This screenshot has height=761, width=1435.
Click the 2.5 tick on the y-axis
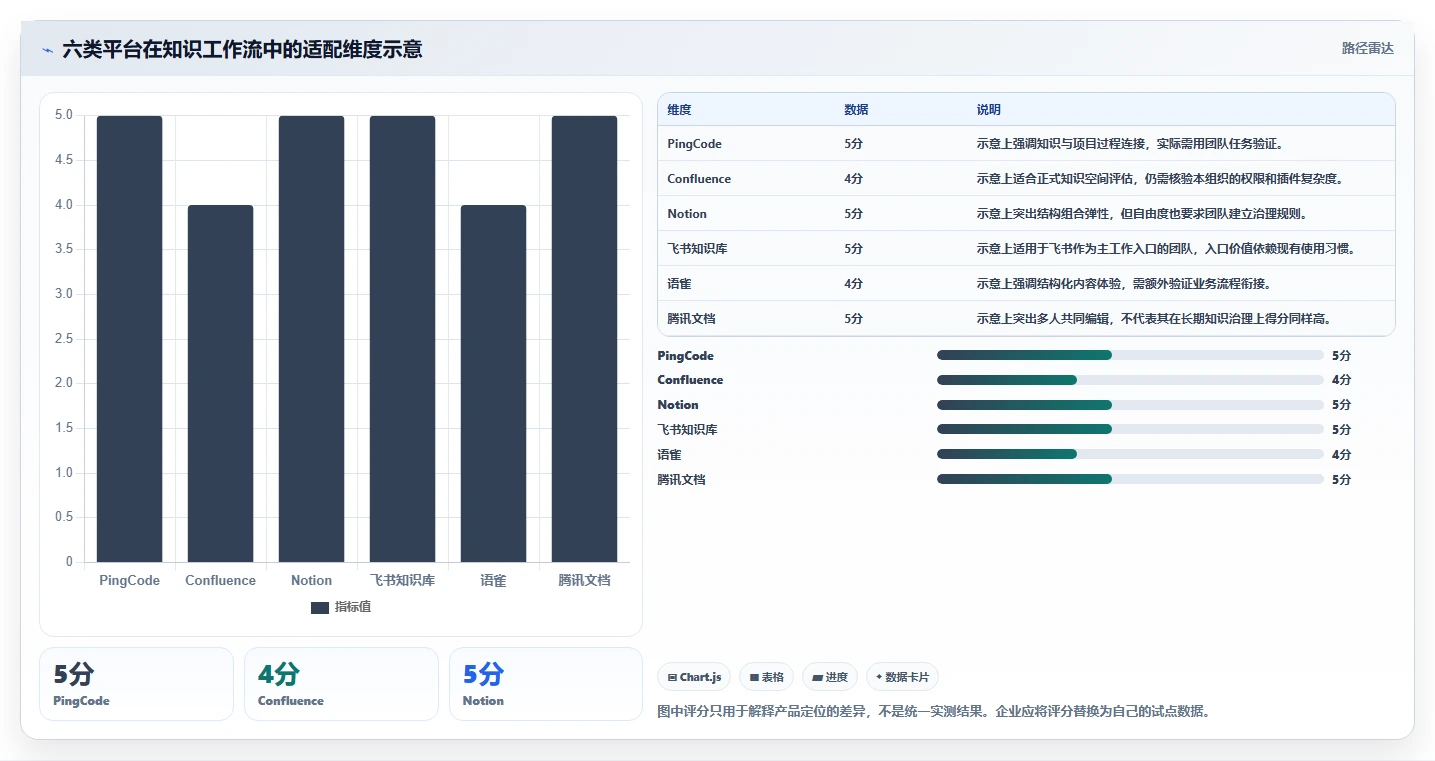[63, 339]
